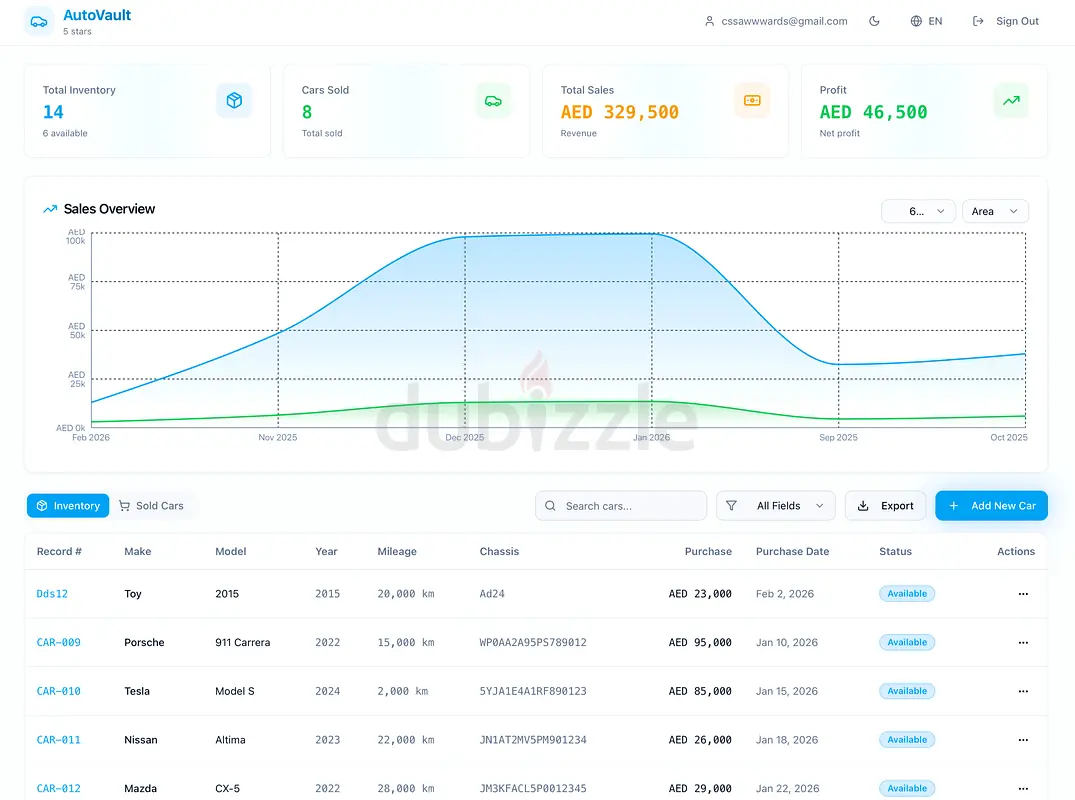Open actions menu for the Porsche row
1075x800 pixels.
coord(1022,643)
